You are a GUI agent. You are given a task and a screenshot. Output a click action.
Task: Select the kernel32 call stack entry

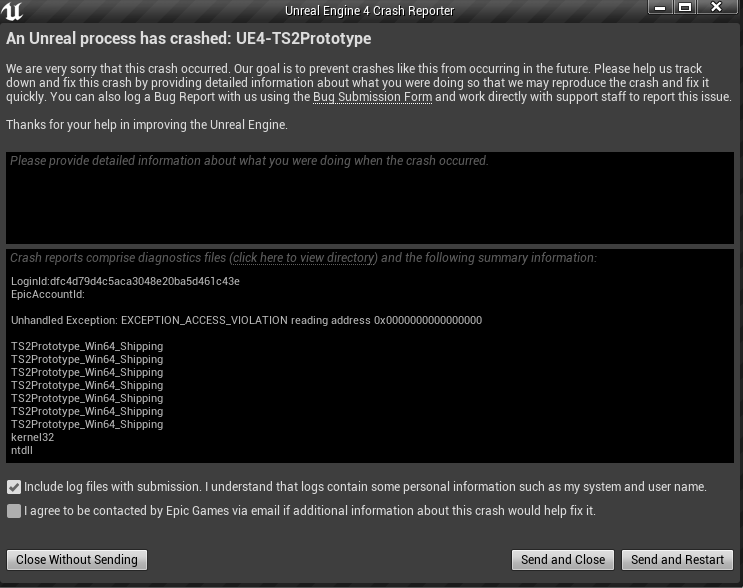pyautogui.click(x=32, y=437)
